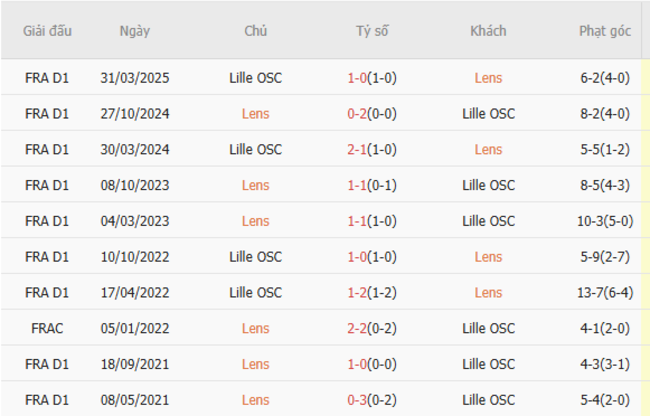Image resolution: width=650 pixels, height=416 pixels.
Task: Sort by the 'Ngày' column header
Action: point(135,31)
